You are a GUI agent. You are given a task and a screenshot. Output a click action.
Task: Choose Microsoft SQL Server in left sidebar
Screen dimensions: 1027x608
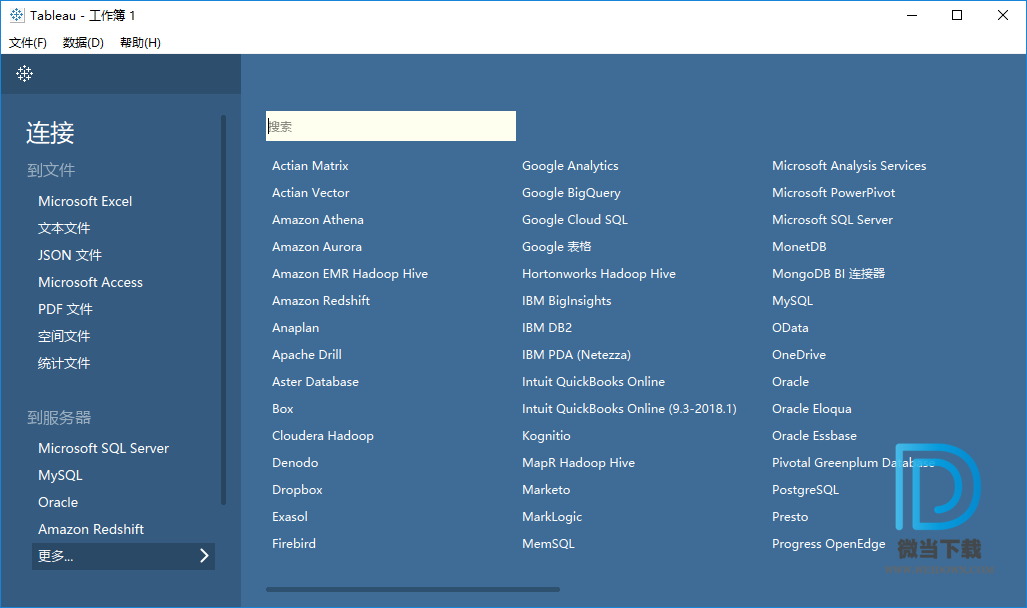[103, 448]
